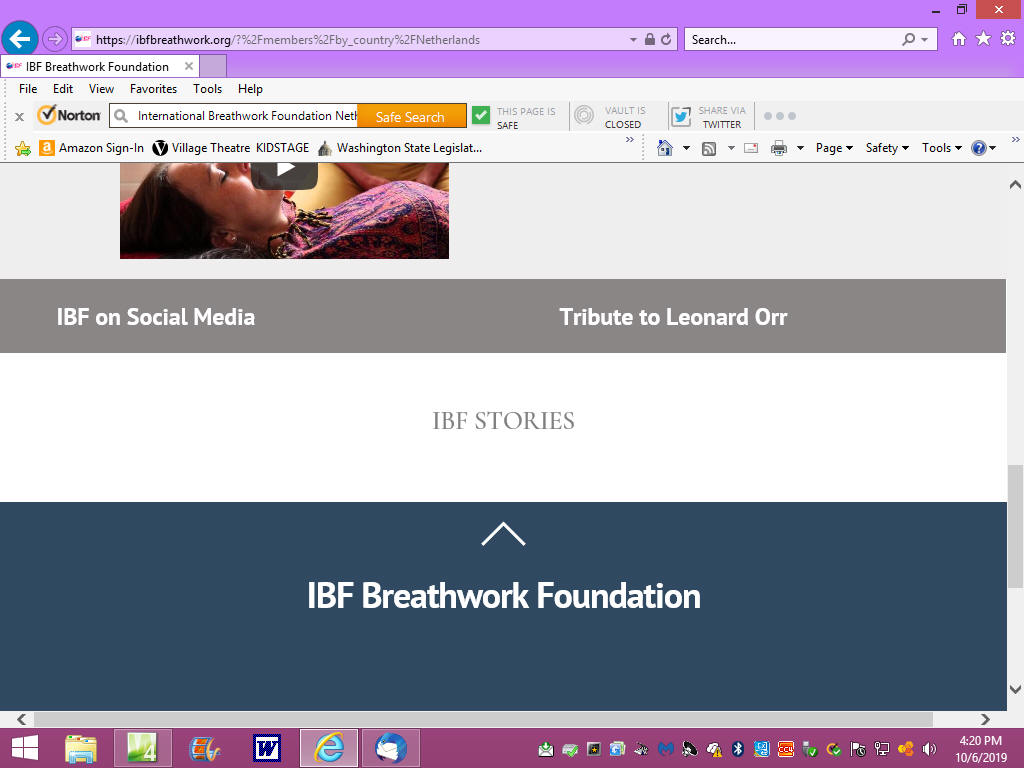This screenshot has width=1024, height=768.
Task: Open the Favorites menu
Action: click(x=153, y=89)
